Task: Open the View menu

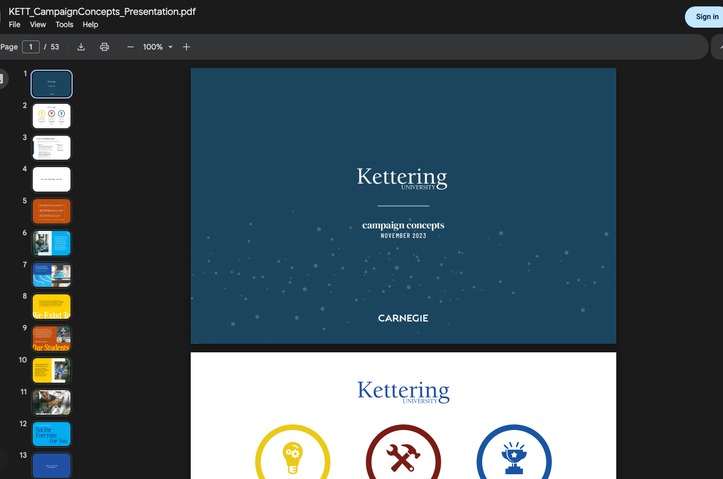Action: [38, 24]
